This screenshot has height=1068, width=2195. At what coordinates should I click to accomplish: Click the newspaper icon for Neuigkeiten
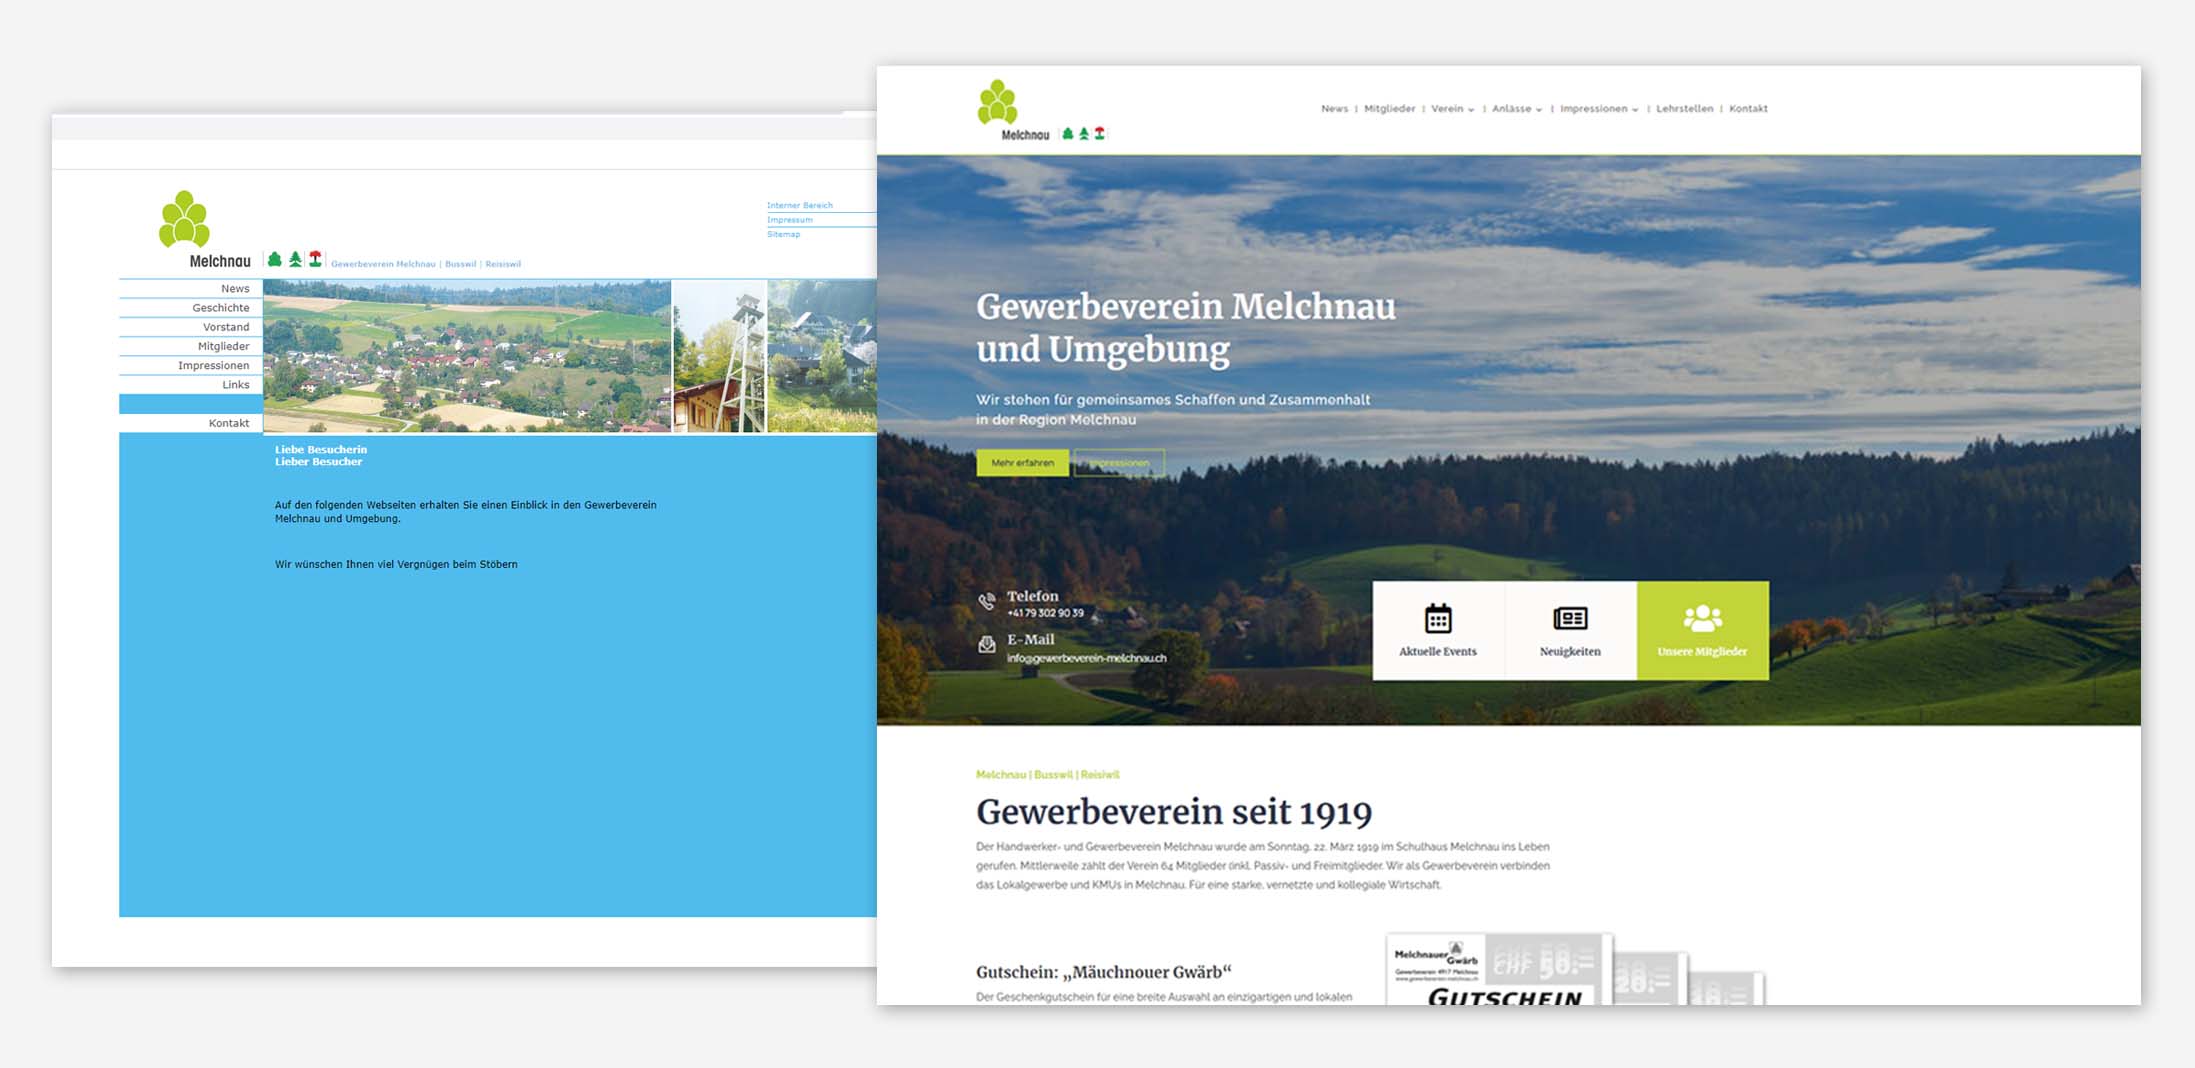tap(1570, 619)
